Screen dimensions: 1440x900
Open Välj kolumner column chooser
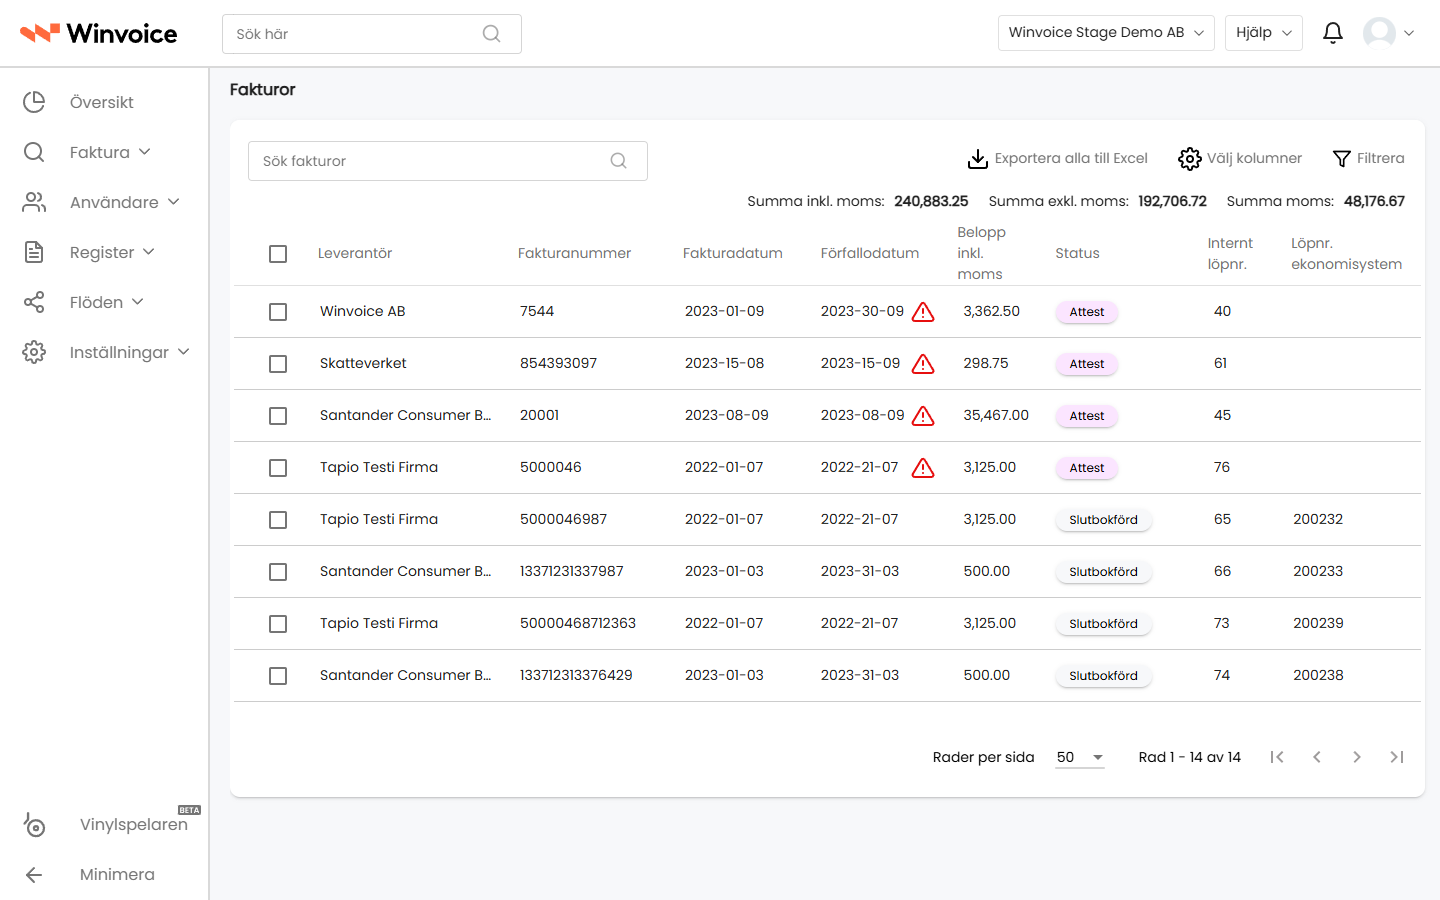(1240, 159)
